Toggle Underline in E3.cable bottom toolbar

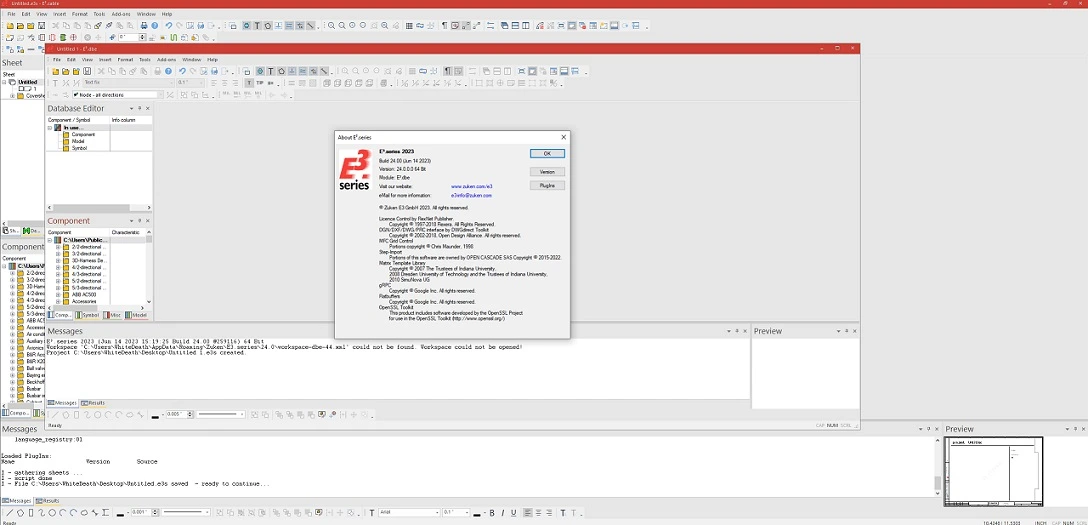pyautogui.click(x=513, y=513)
